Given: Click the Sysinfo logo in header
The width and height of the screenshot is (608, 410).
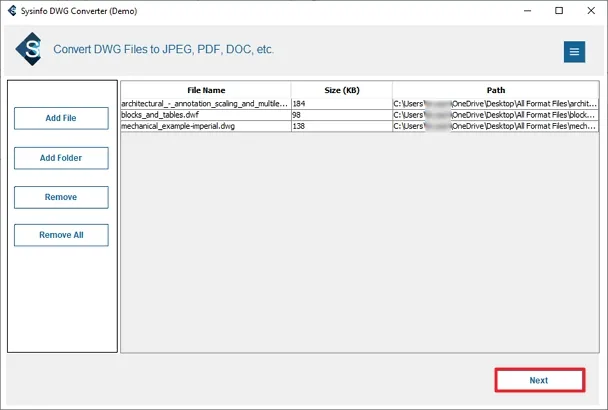Looking at the screenshot, I should pyautogui.click(x=29, y=49).
